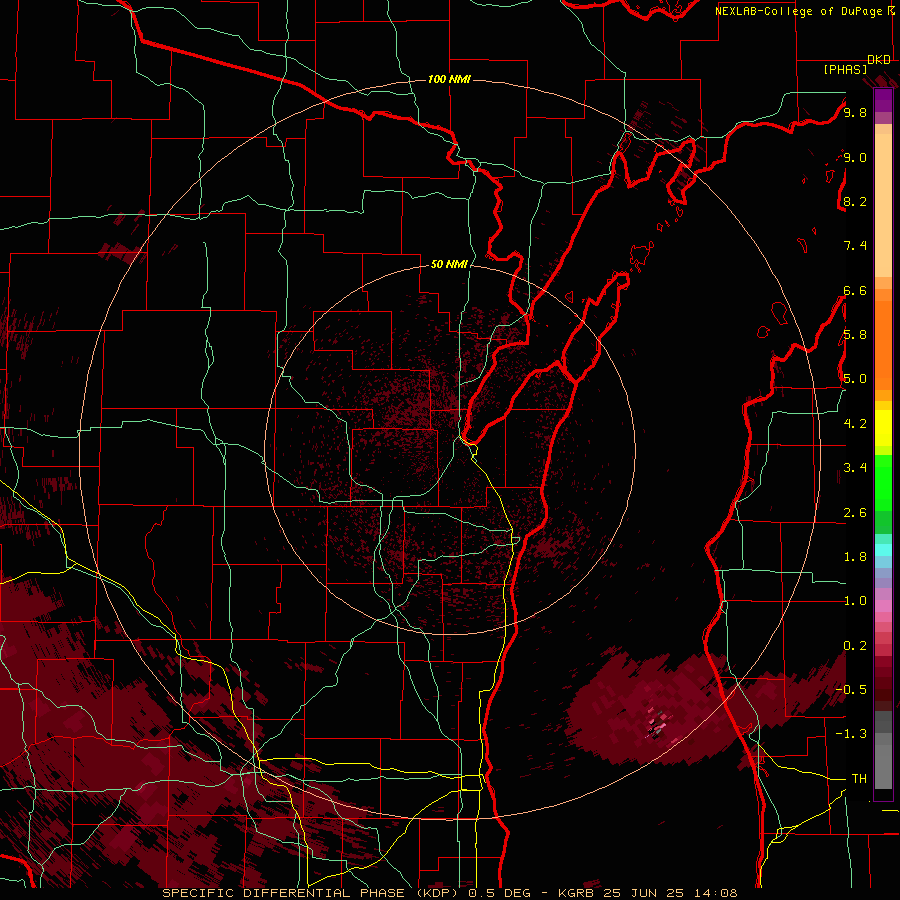Click the 0.2 scale value

point(855,646)
